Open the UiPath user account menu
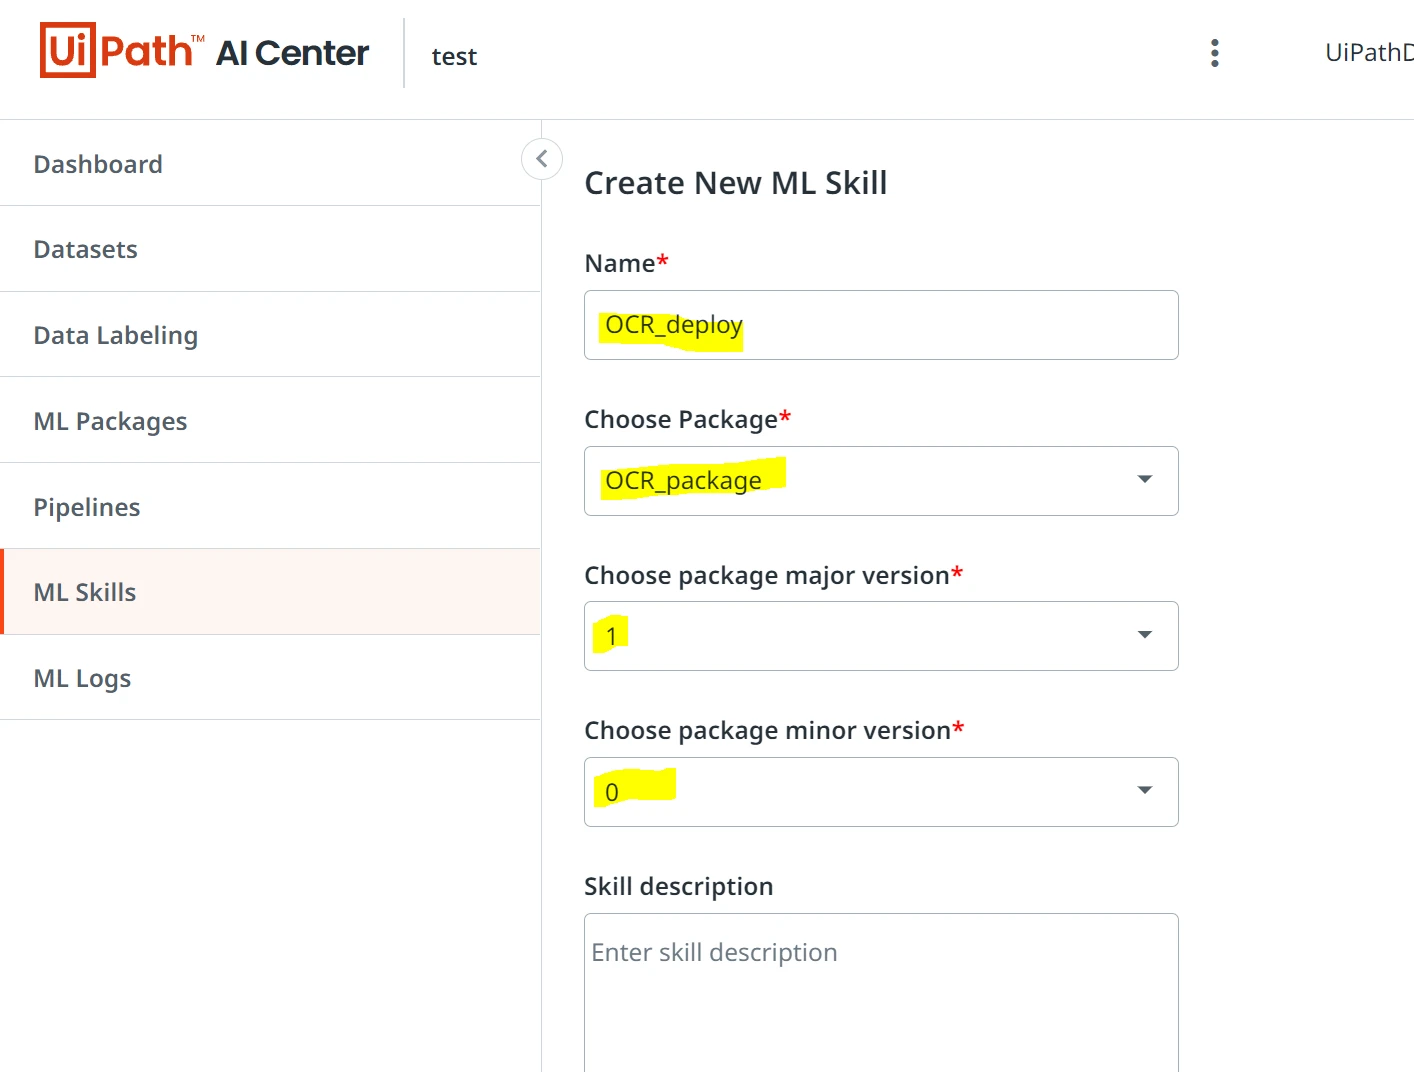 click(x=1369, y=52)
